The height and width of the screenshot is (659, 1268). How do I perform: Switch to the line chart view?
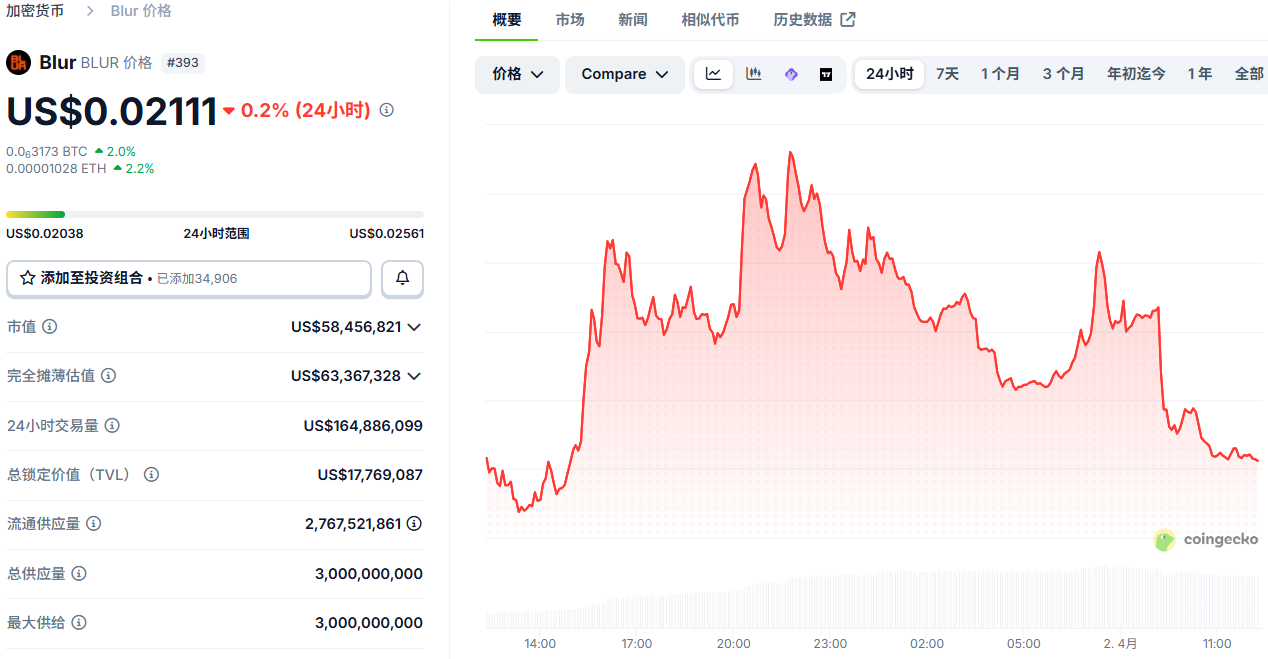(713, 74)
